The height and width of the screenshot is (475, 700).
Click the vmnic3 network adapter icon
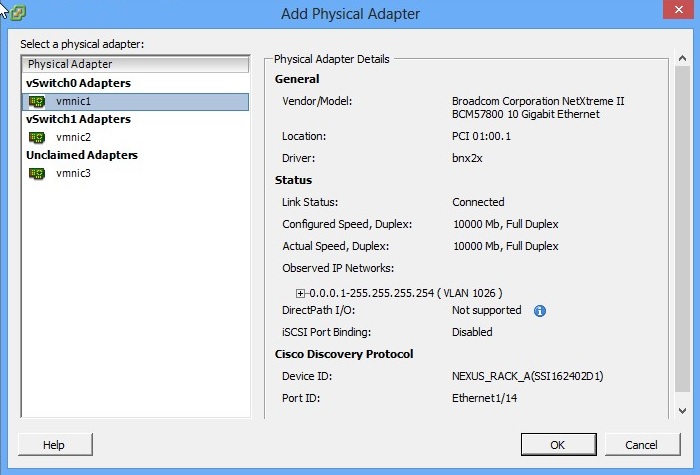click(x=37, y=173)
